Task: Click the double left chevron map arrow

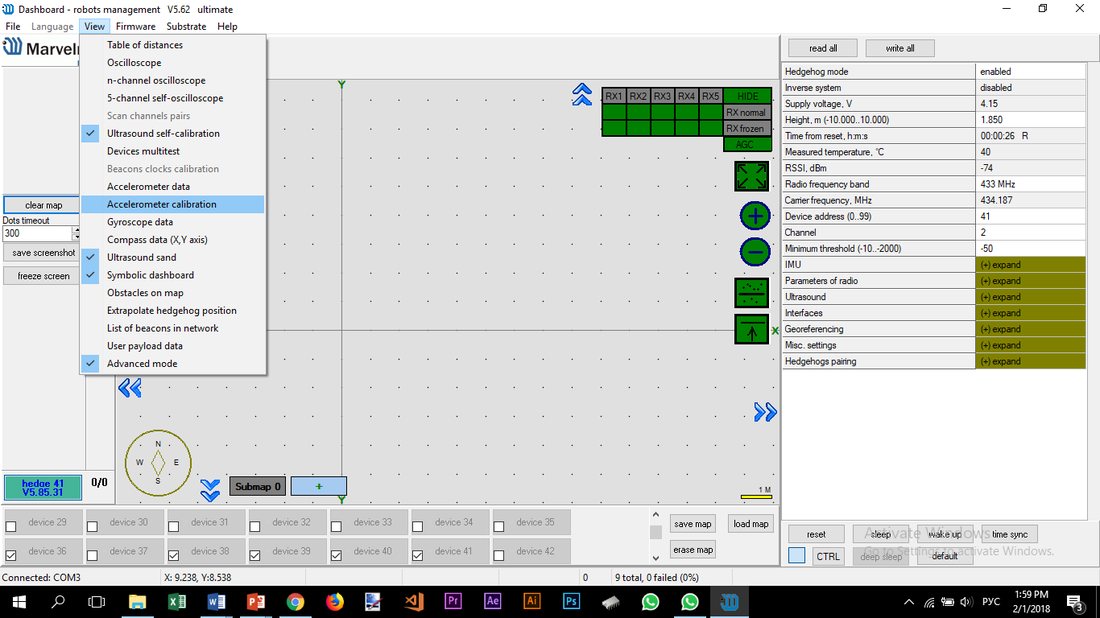Action: coord(130,388)
